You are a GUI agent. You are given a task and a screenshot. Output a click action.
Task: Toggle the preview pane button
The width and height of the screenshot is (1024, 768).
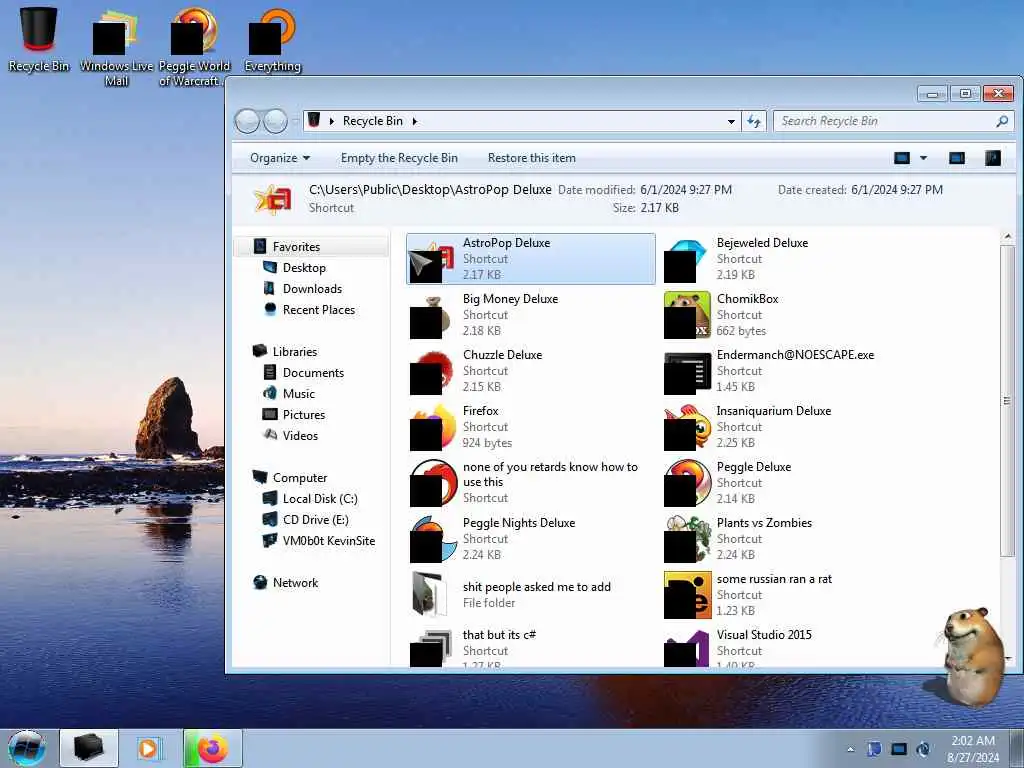point(957,158)
